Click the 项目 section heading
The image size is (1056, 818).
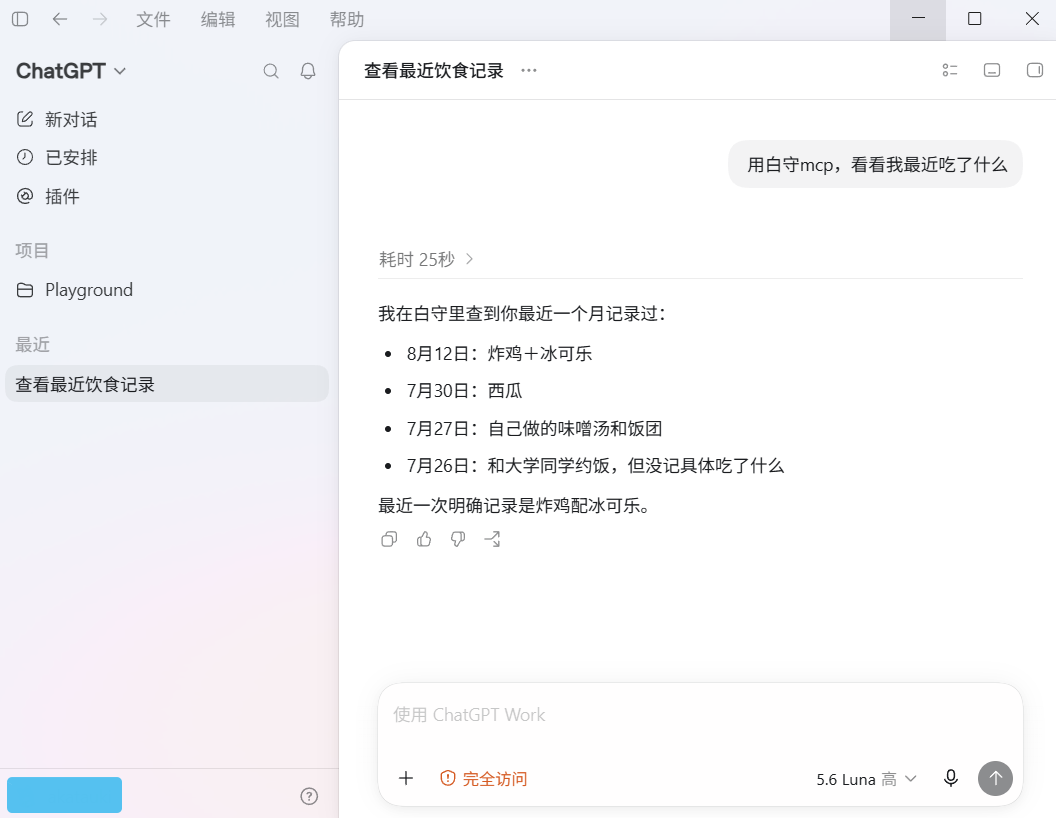(32, 250)
